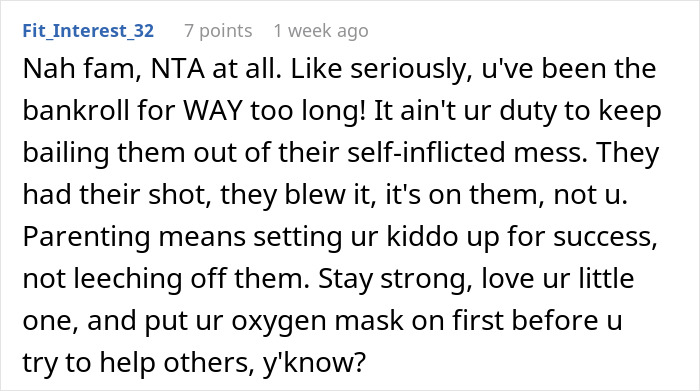Click the word bankroll in comment
The height and width of the screenshot is (391, 700).
point(76,111)
